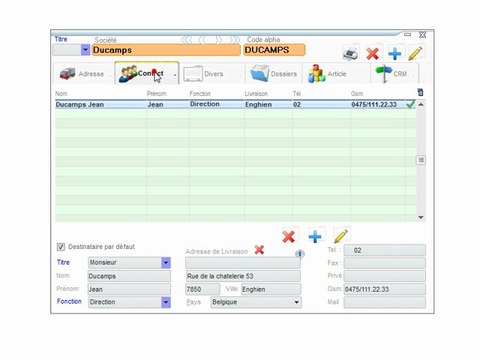Click the 0475/111.22.33 cell in the grid

coord(378,104)
